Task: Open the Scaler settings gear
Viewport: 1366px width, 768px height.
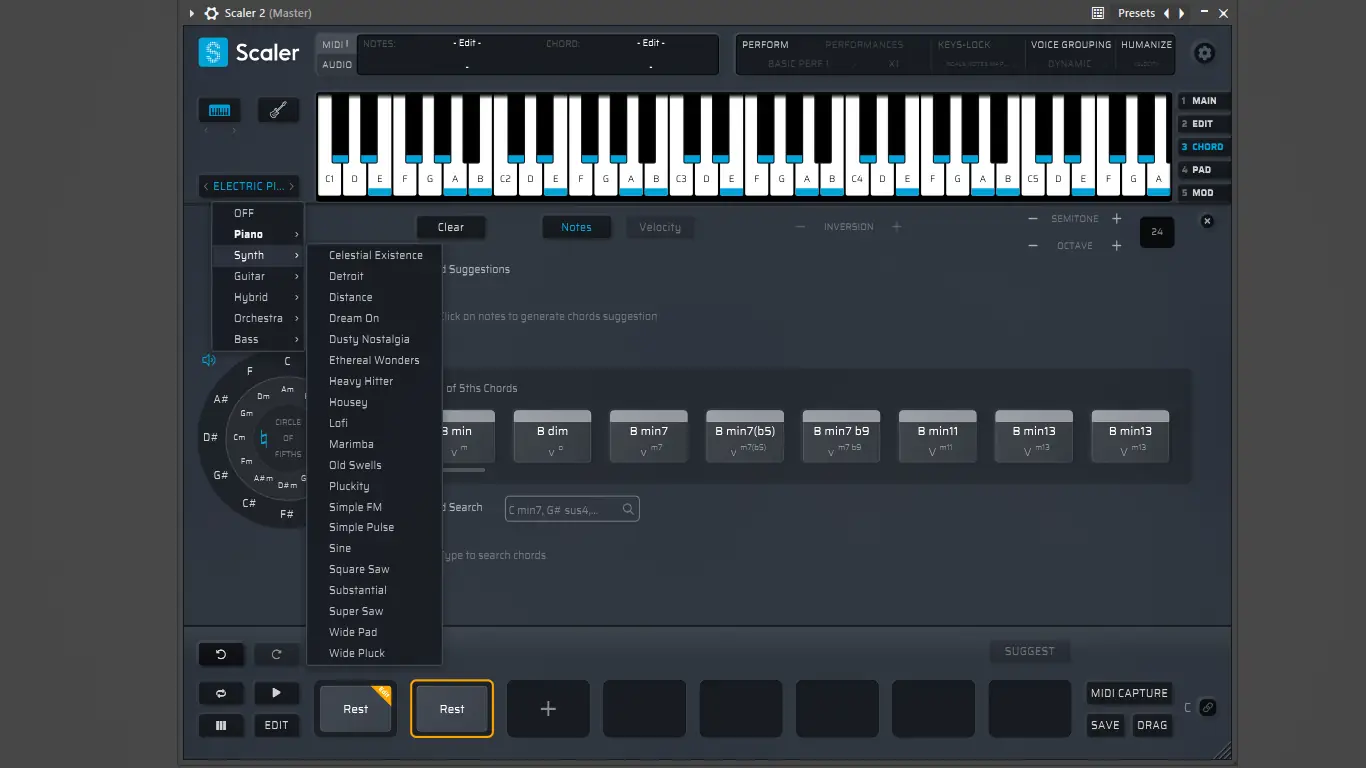Action: pos(1205,53)
